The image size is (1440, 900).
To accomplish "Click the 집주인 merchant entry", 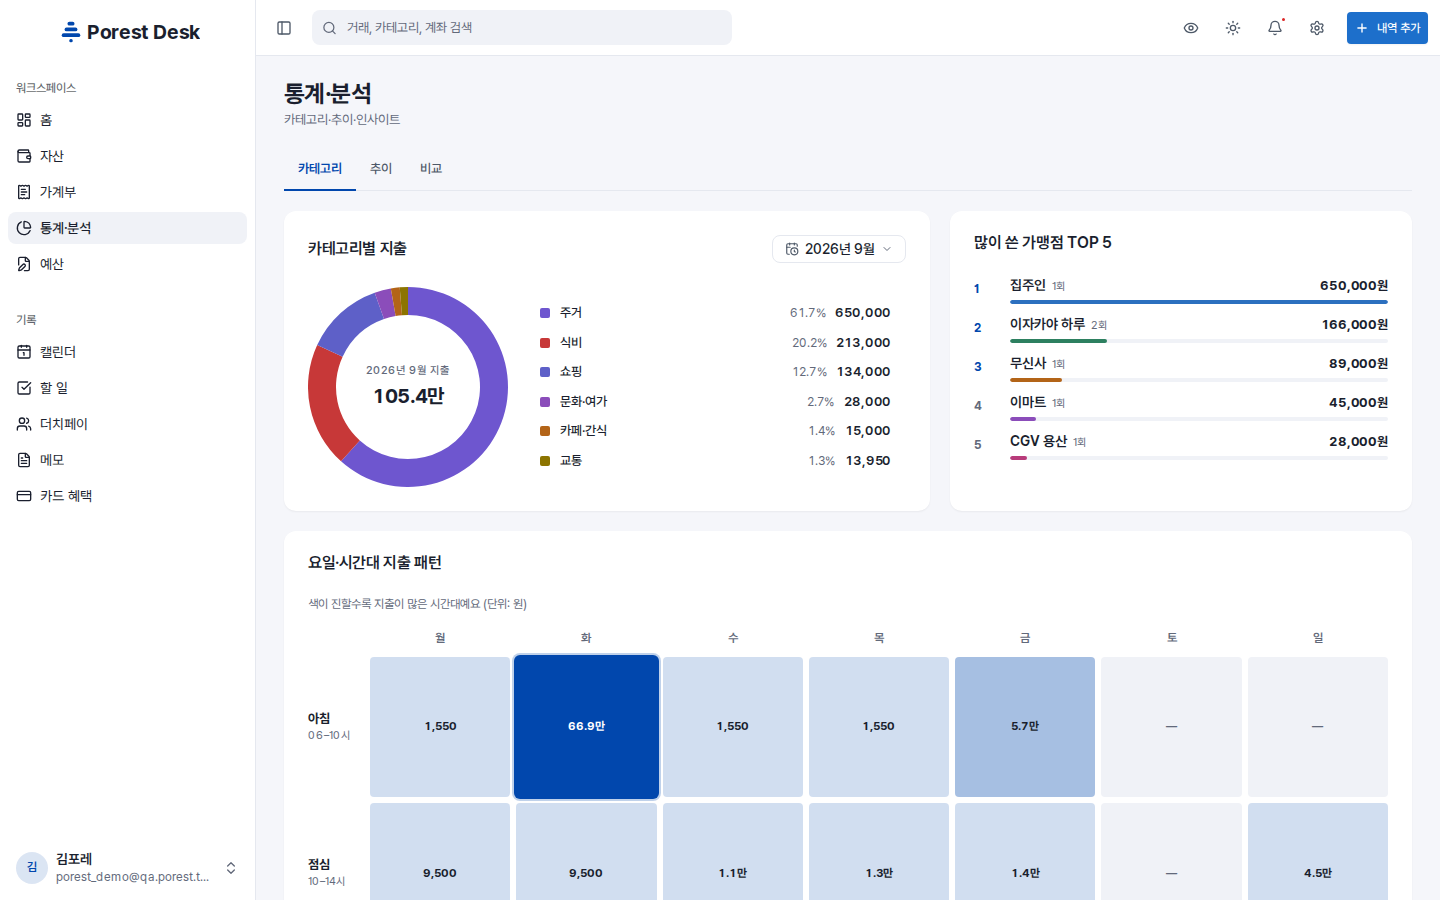I will tap(1181, 289).
